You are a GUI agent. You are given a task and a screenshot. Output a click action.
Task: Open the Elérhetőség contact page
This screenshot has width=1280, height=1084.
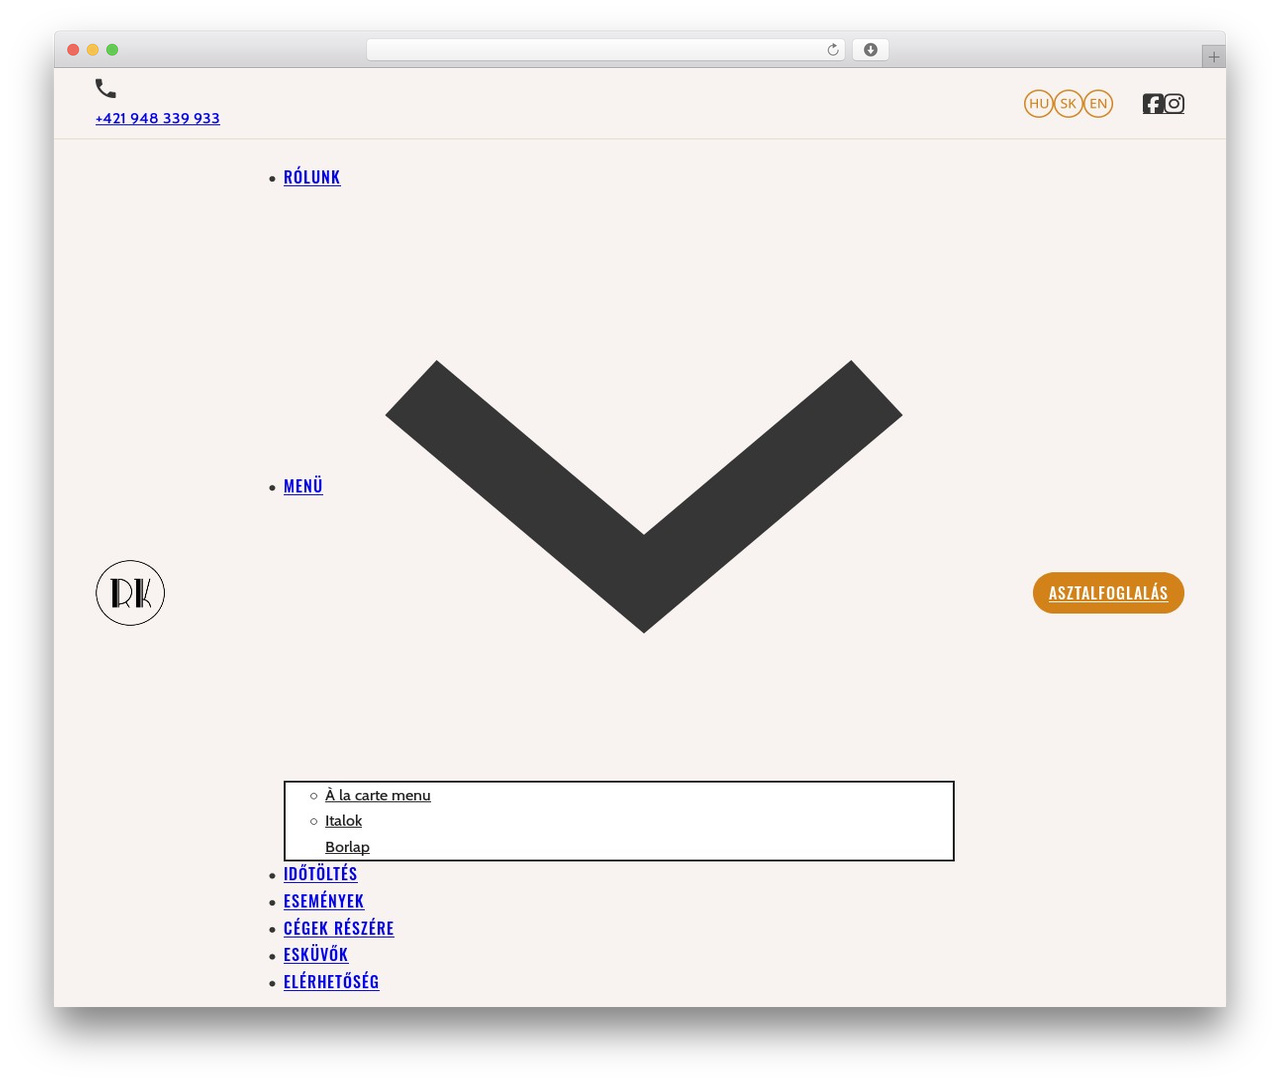click(331, 981)
